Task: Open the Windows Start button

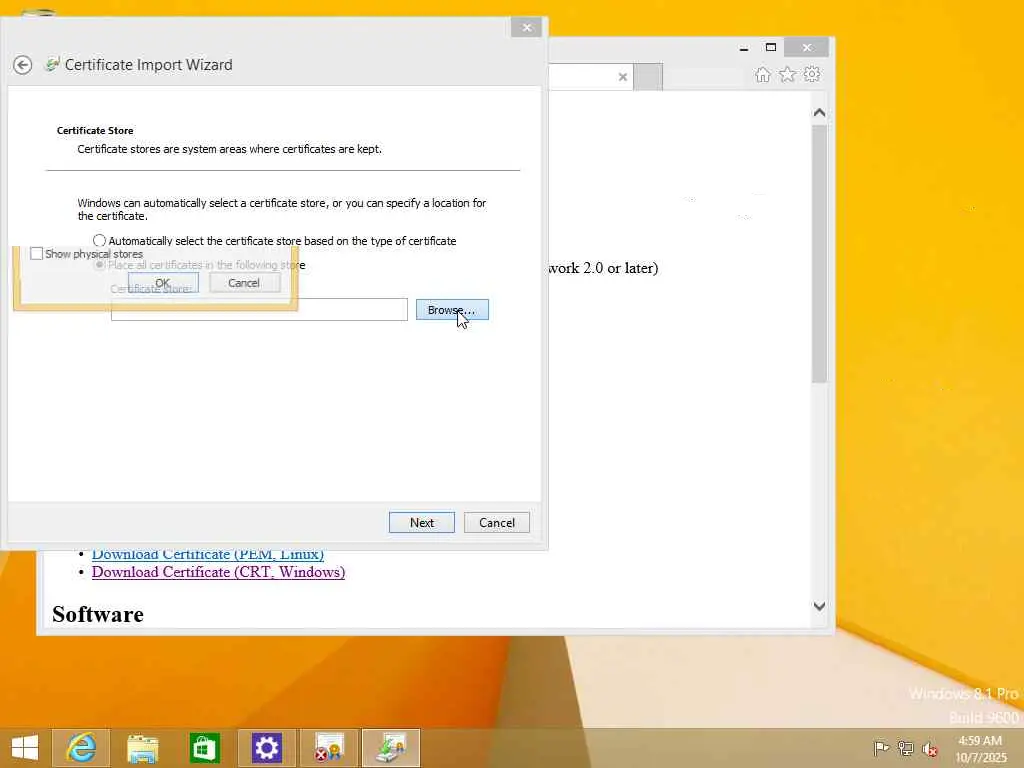Action: pyautogui.click(x=25, y=748)
